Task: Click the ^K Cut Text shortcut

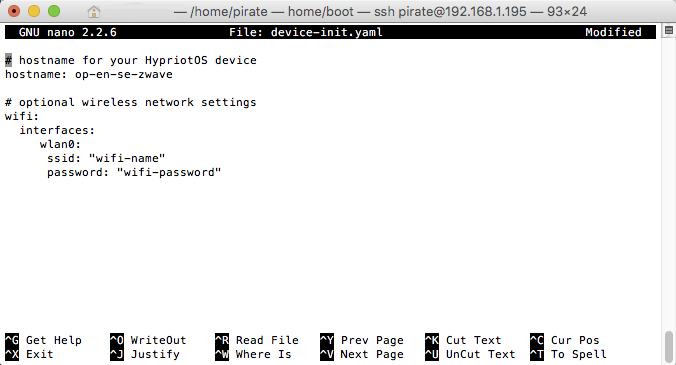Action: [463, 340]
